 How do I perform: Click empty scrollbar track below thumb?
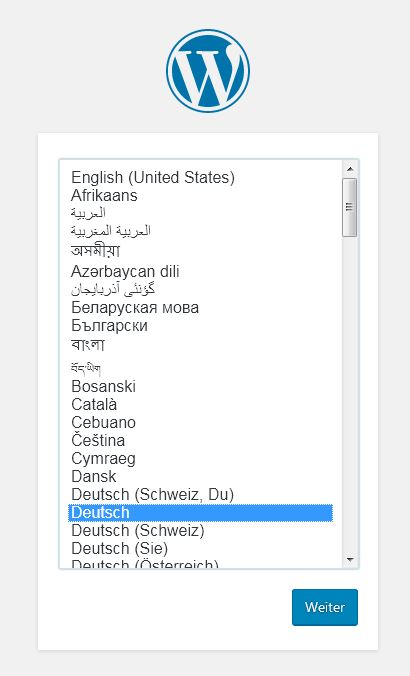click(350, 388)
